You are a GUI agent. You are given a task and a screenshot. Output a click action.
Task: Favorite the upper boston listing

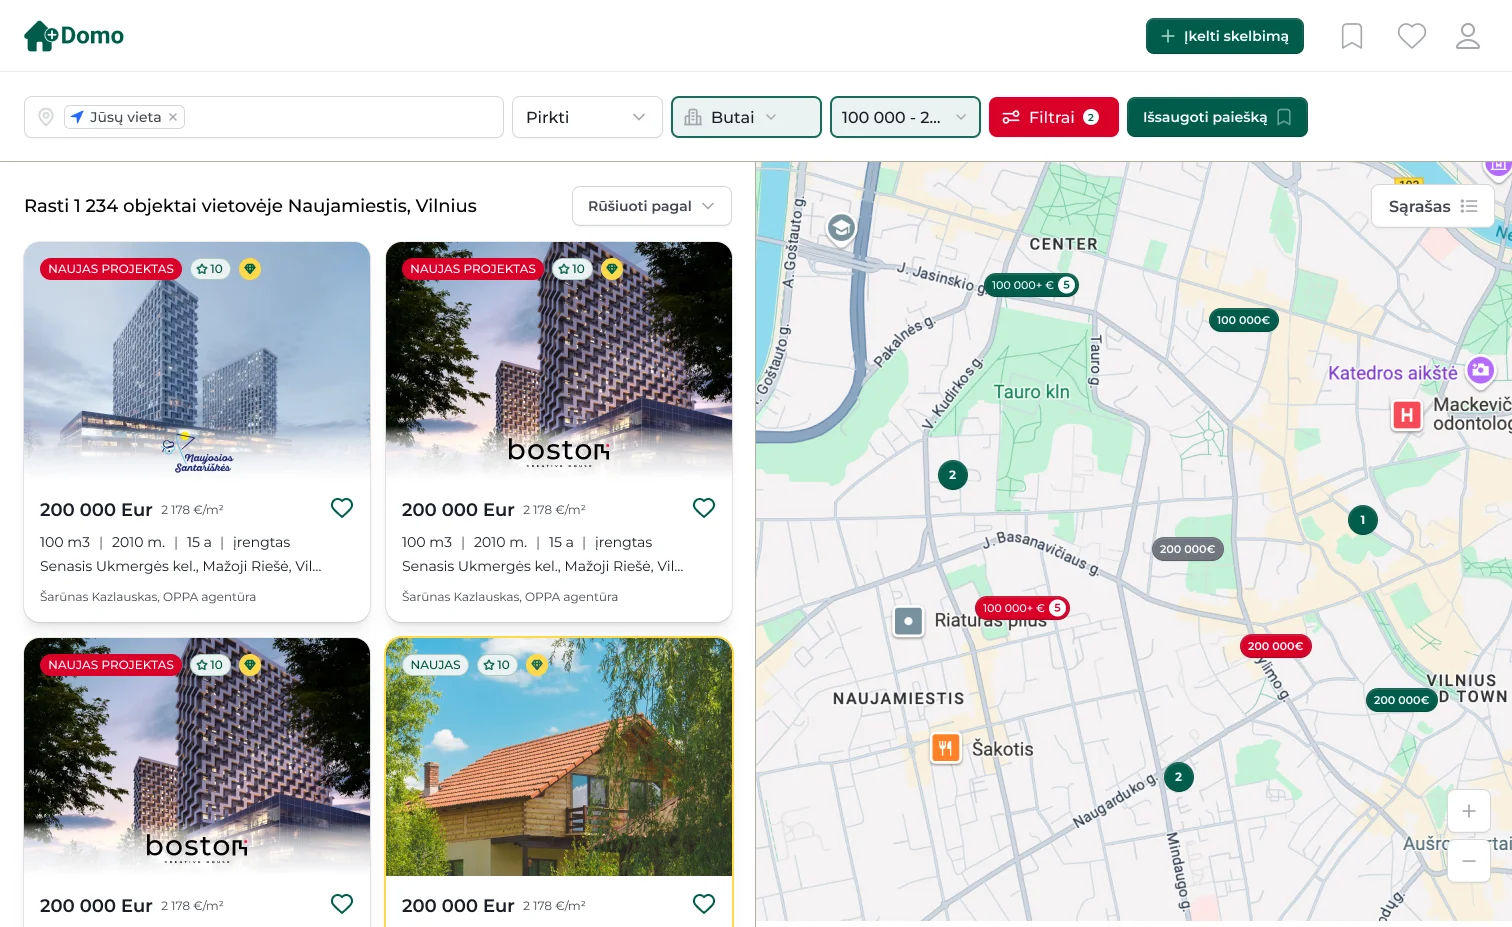point(704,508)
